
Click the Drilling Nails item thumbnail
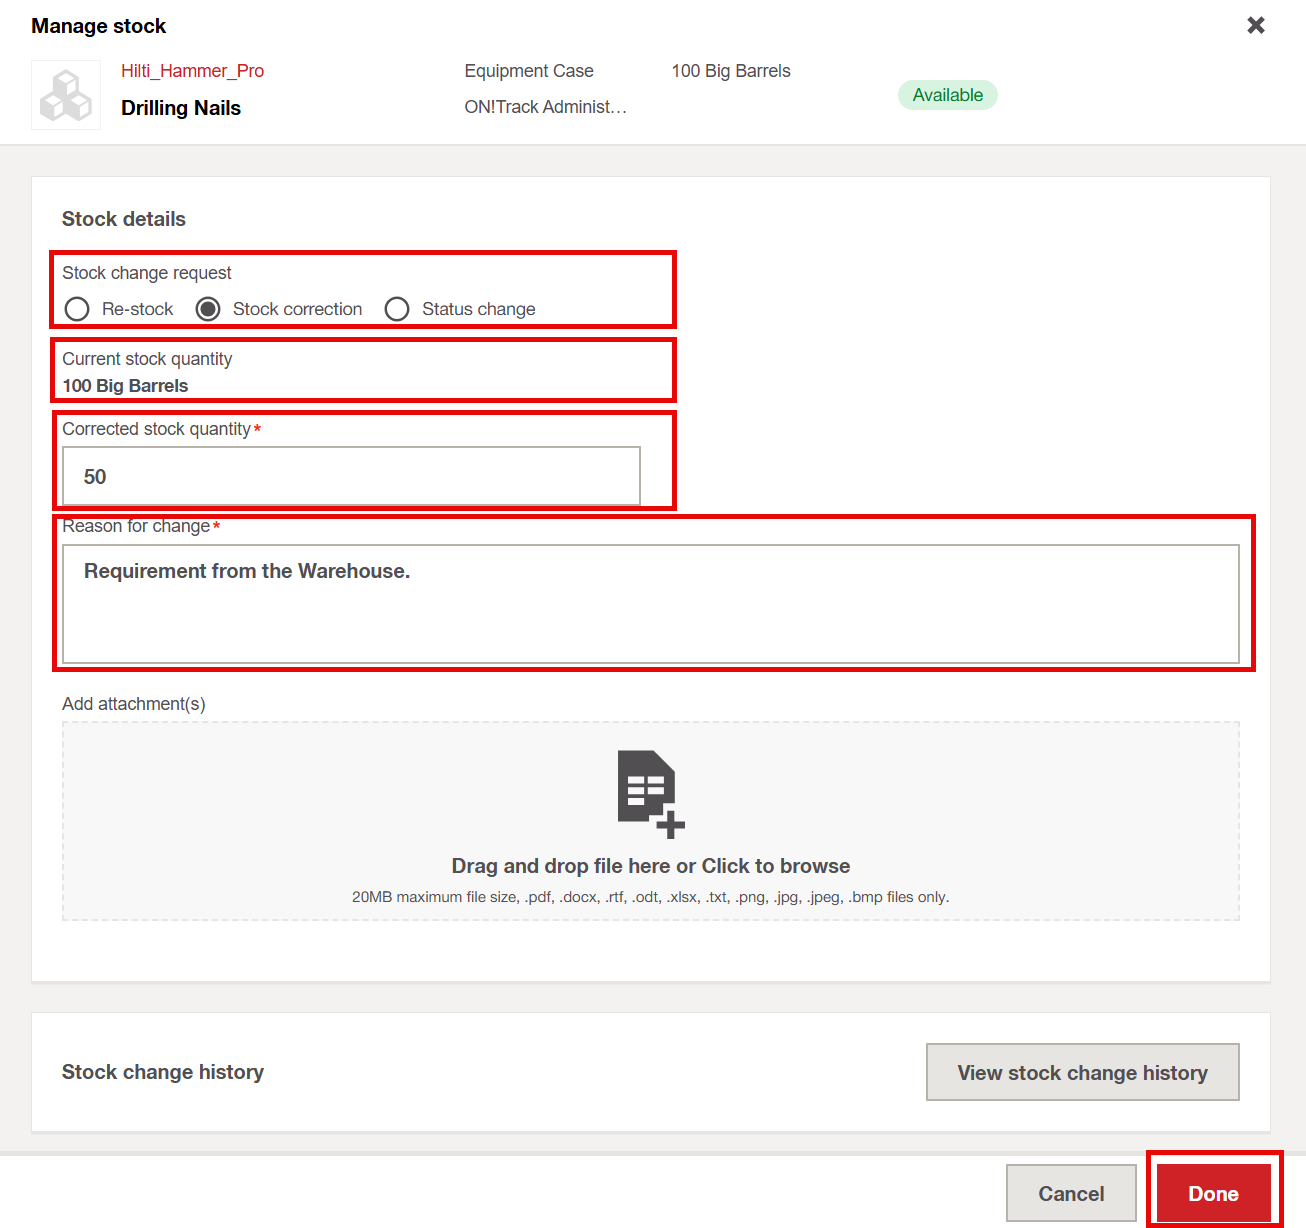66,95
